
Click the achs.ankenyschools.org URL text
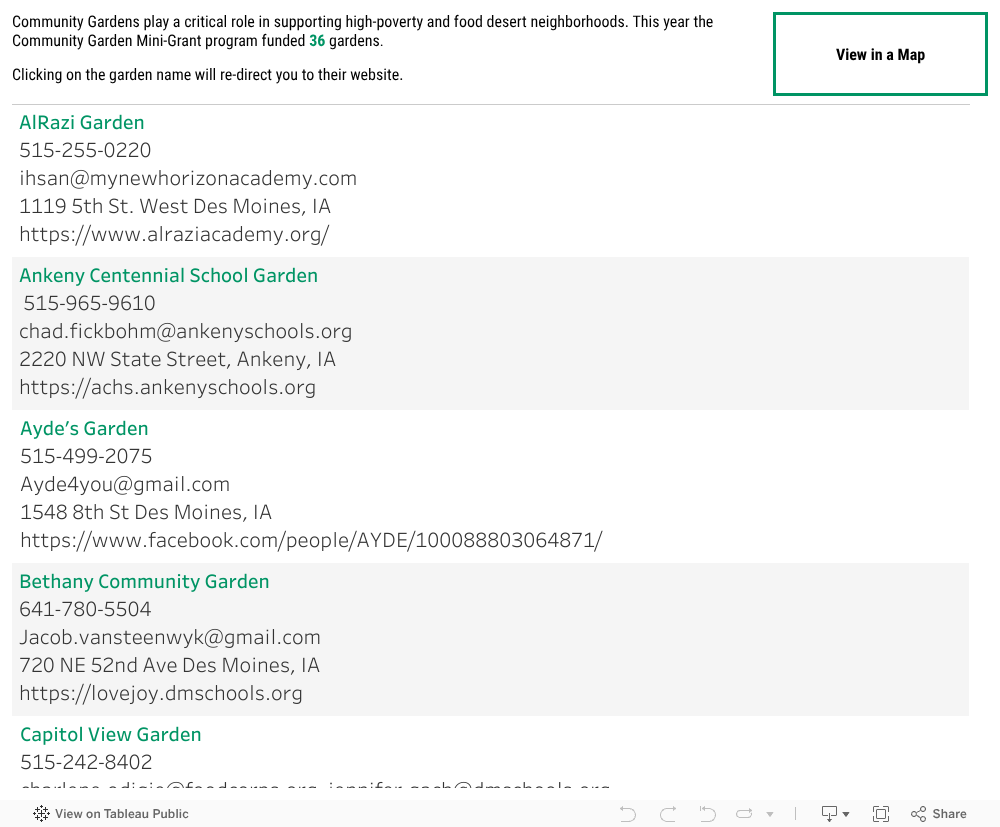click(167, 388)
